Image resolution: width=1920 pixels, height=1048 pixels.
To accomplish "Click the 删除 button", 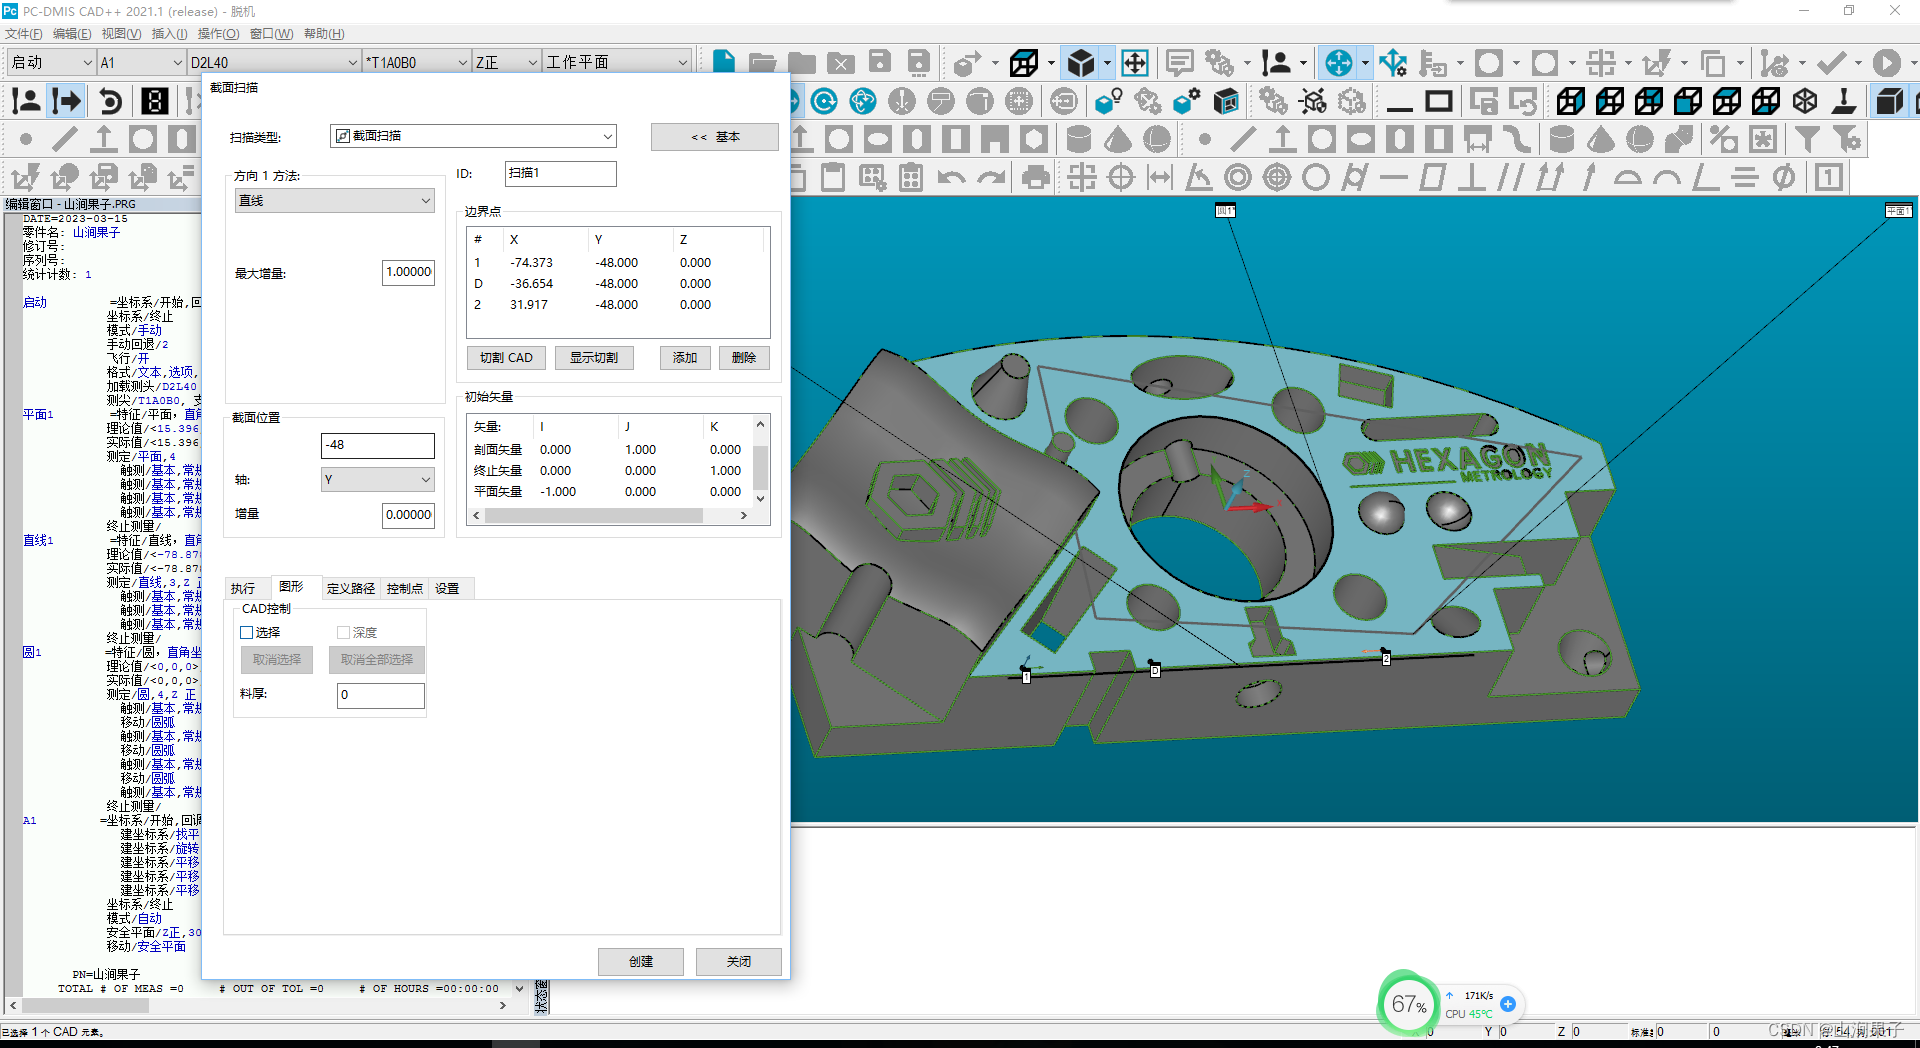I will (744, 358).
